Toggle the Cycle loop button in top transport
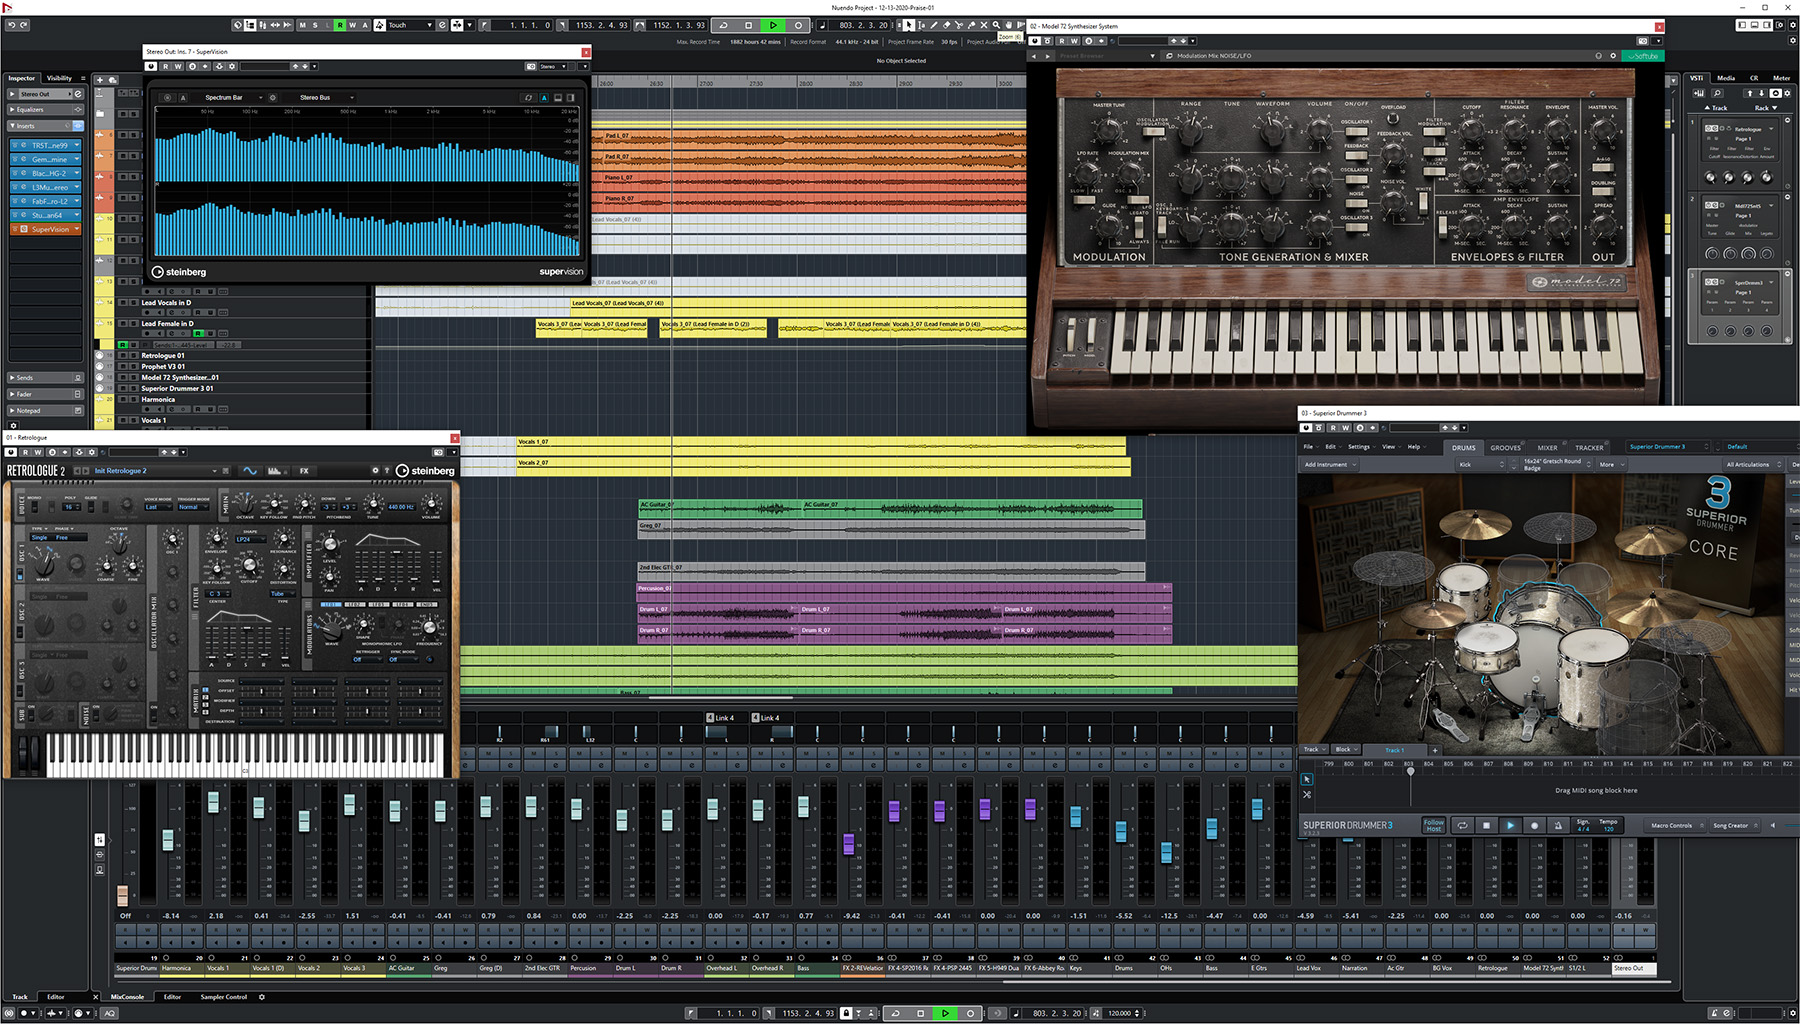1800x1024 pixels. [x=723, y=25]
